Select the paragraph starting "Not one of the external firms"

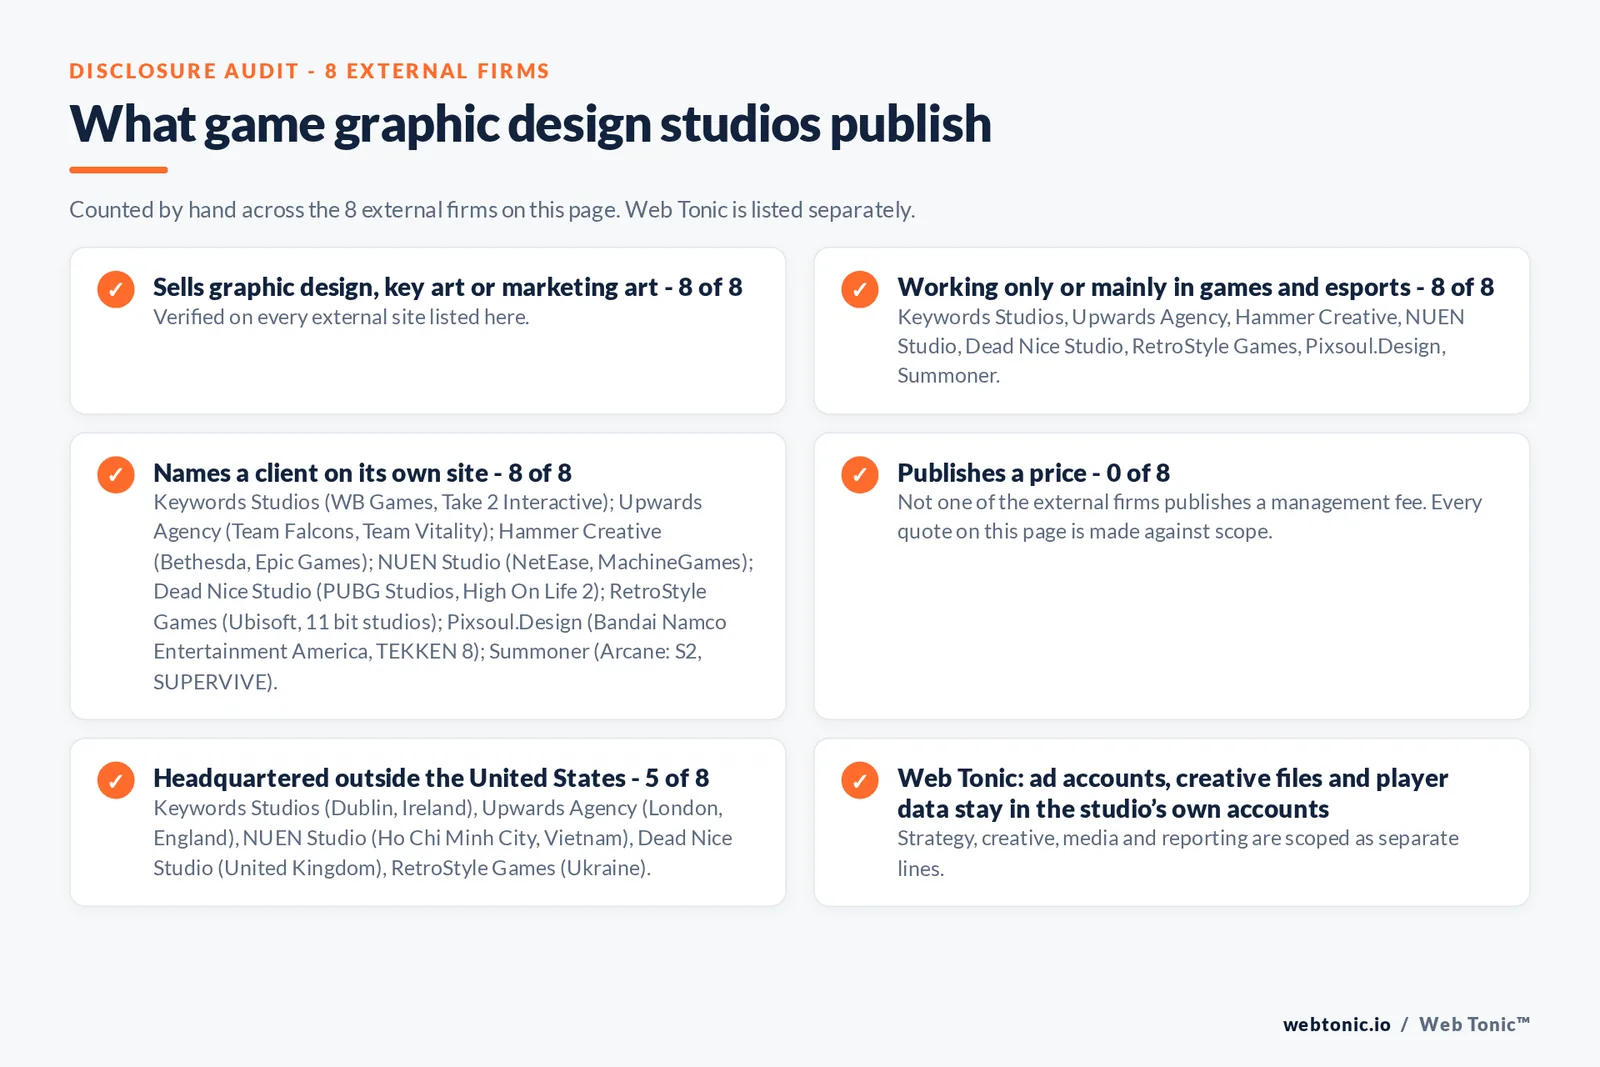[1189, 517]
